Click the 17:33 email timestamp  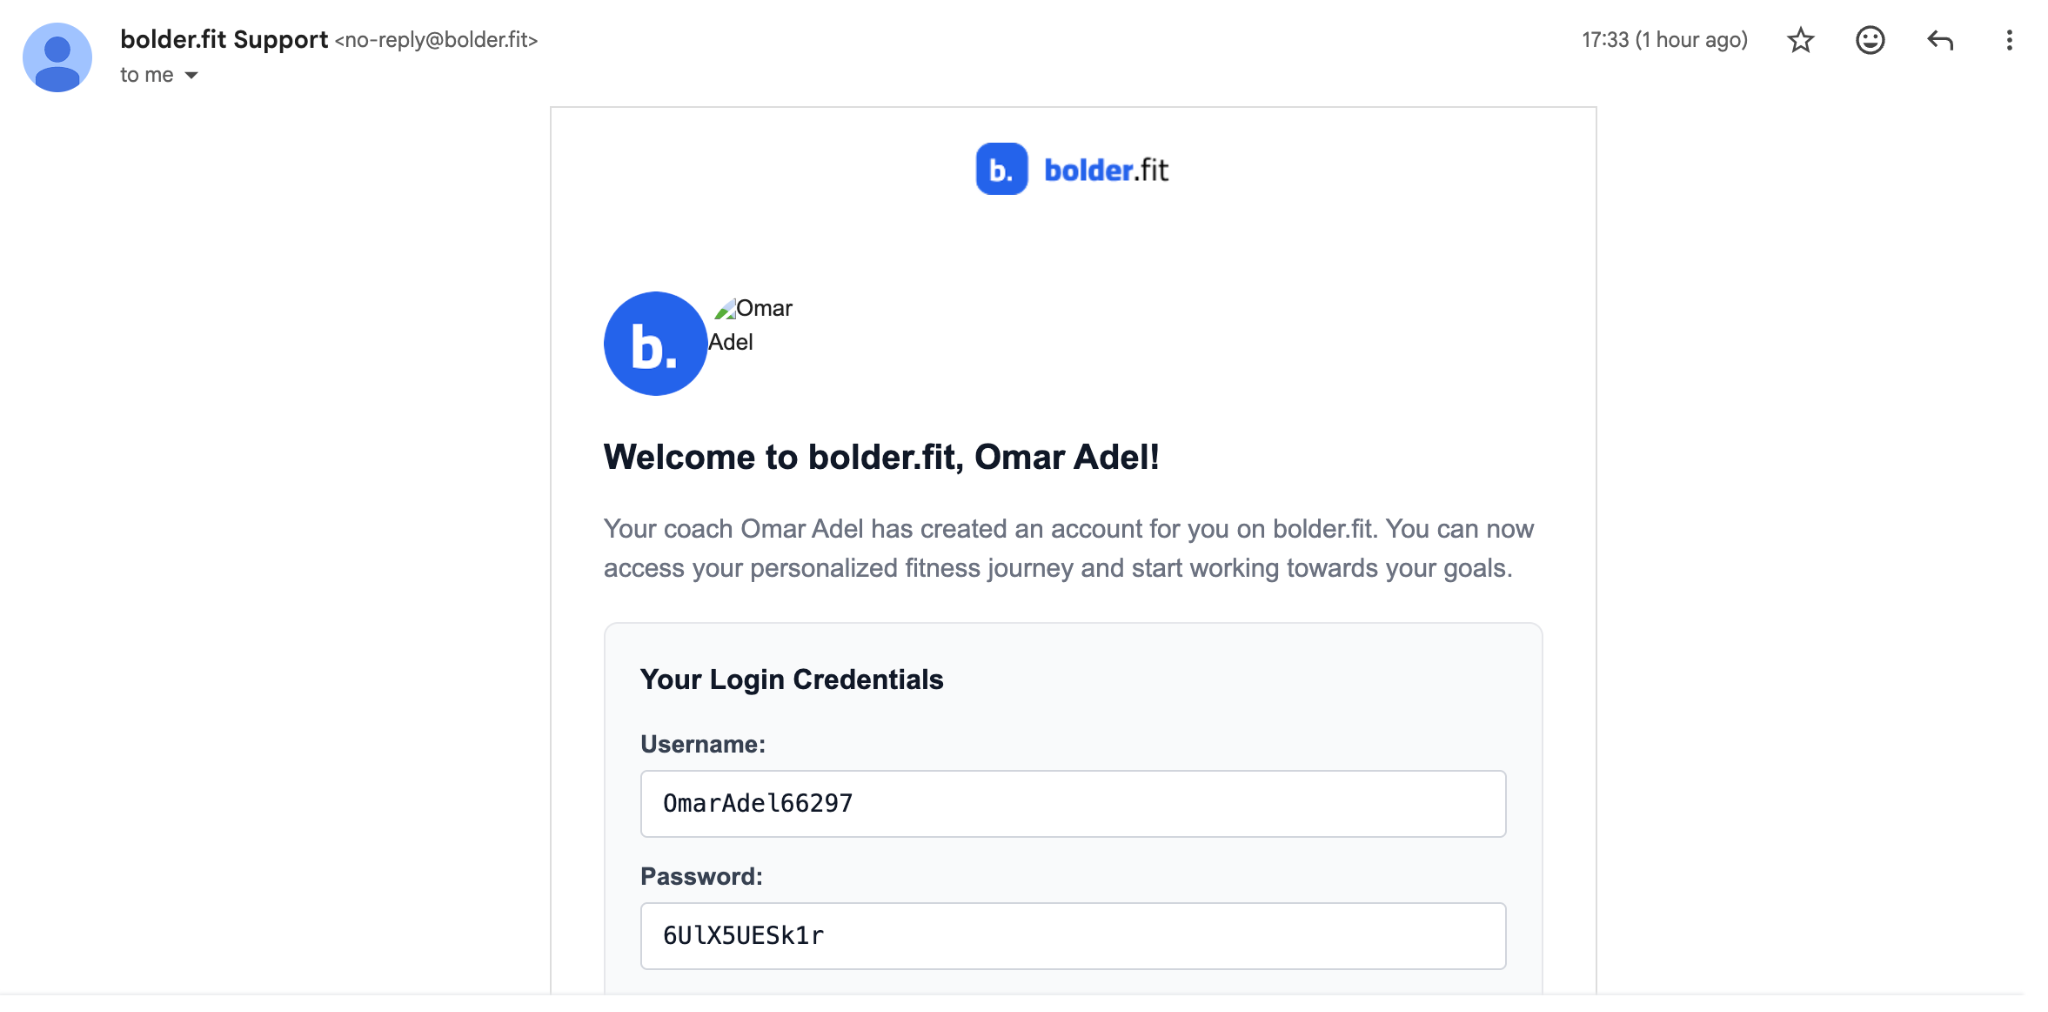[1664, 40]
